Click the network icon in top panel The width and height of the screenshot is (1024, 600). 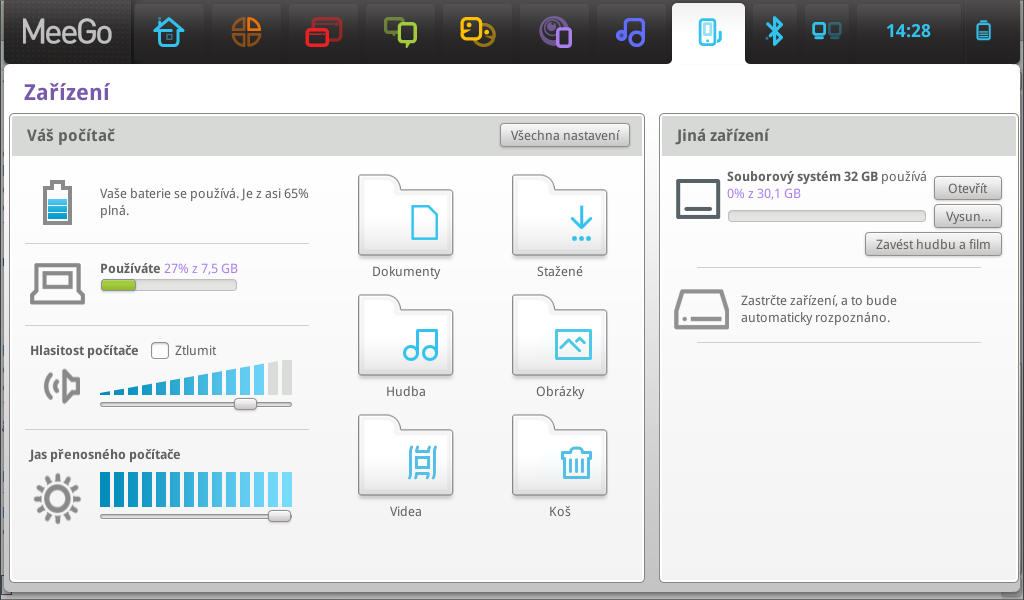(x=827, y=31)
